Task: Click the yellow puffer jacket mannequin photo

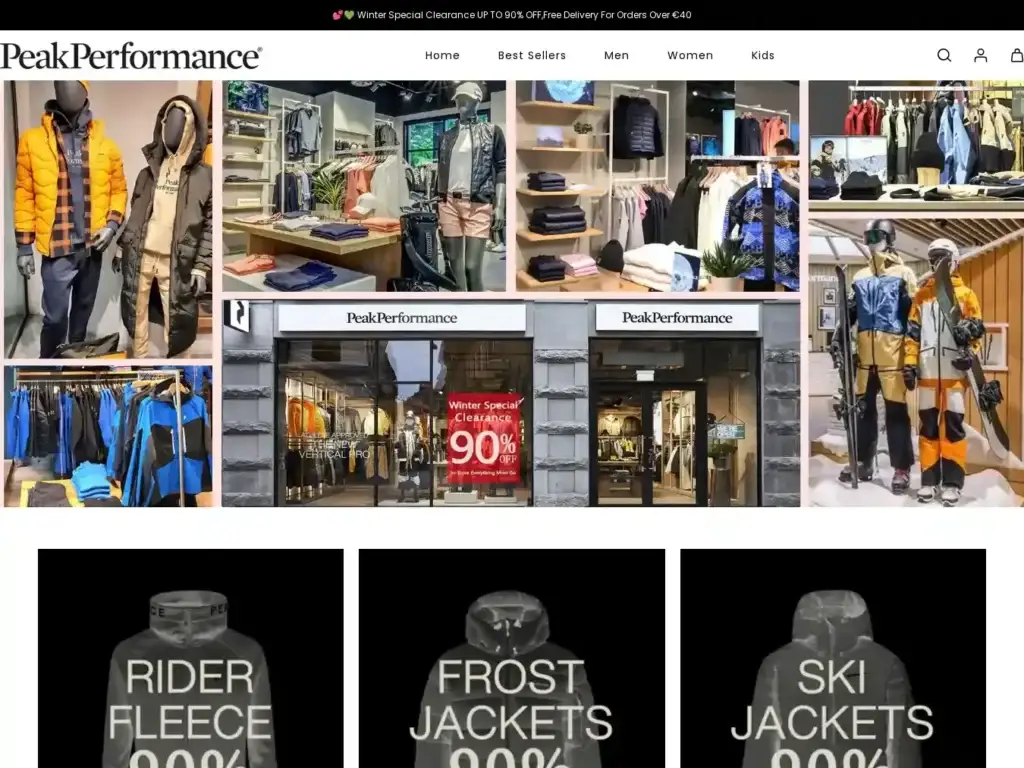Action: pos(108,218)
